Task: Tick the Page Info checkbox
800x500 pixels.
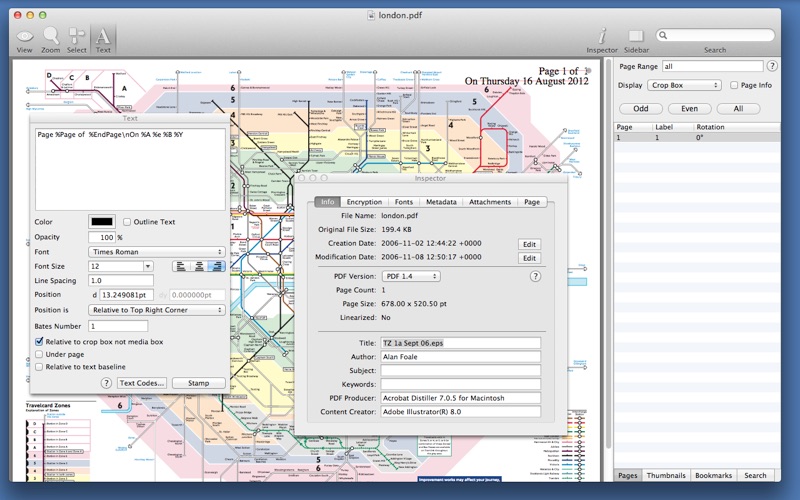Action: pos(734,85)
